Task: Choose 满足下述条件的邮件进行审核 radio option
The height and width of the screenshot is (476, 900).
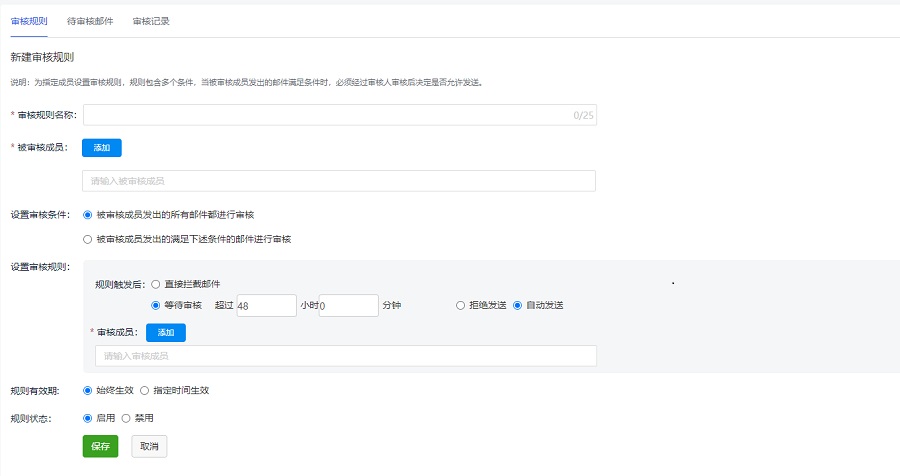Action: (88, 239)
